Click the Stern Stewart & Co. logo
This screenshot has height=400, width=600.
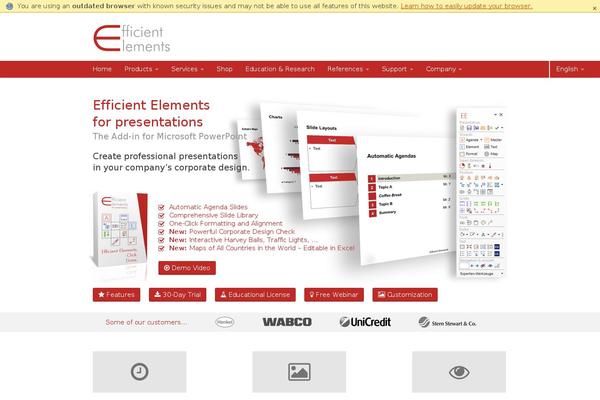(447, 322)
